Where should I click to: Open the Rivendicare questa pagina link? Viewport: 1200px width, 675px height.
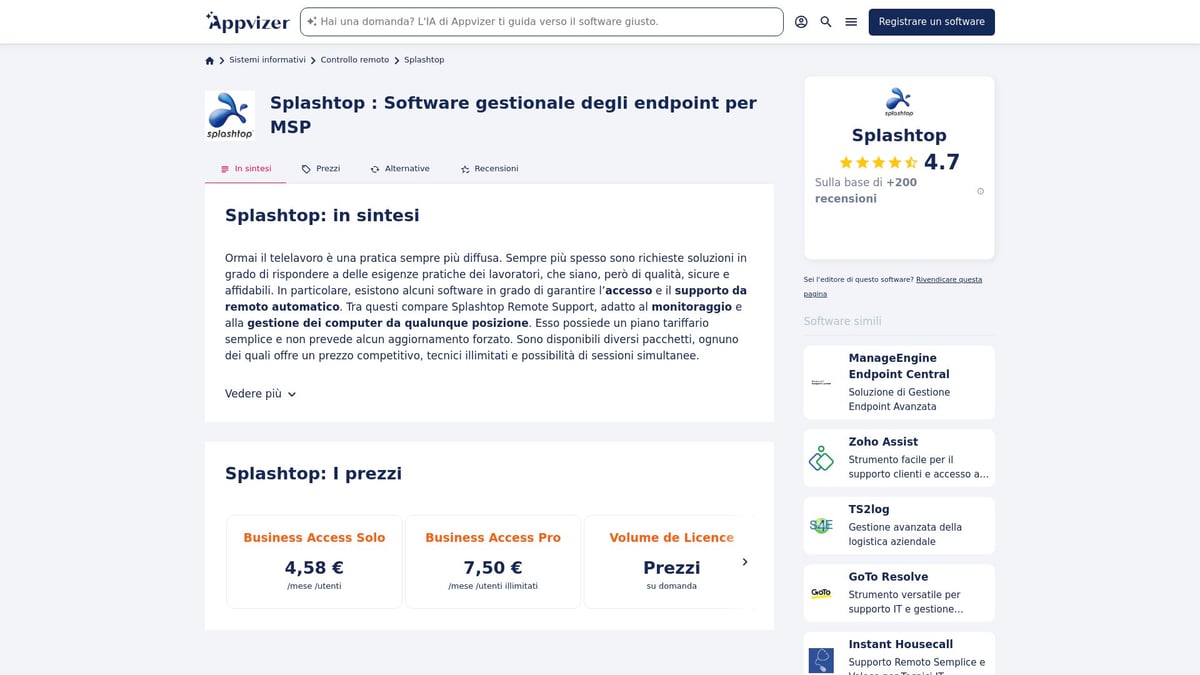tap(949, 279)
